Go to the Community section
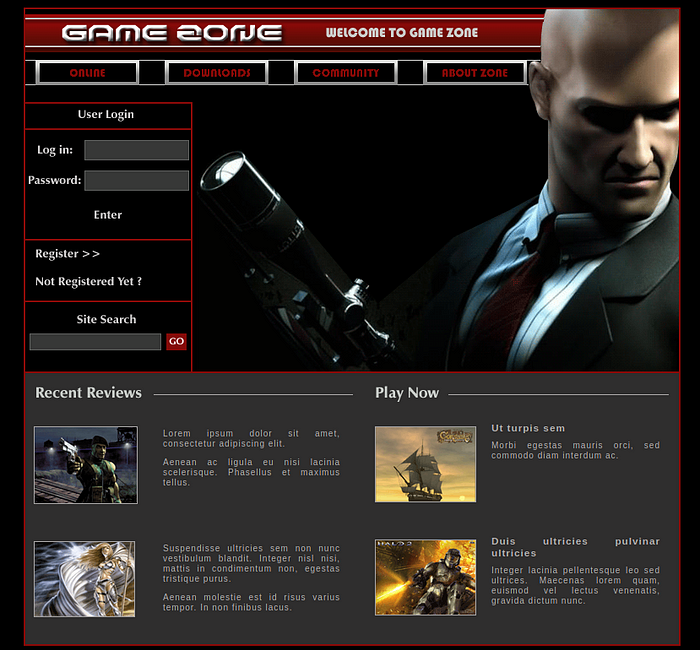 346,72
